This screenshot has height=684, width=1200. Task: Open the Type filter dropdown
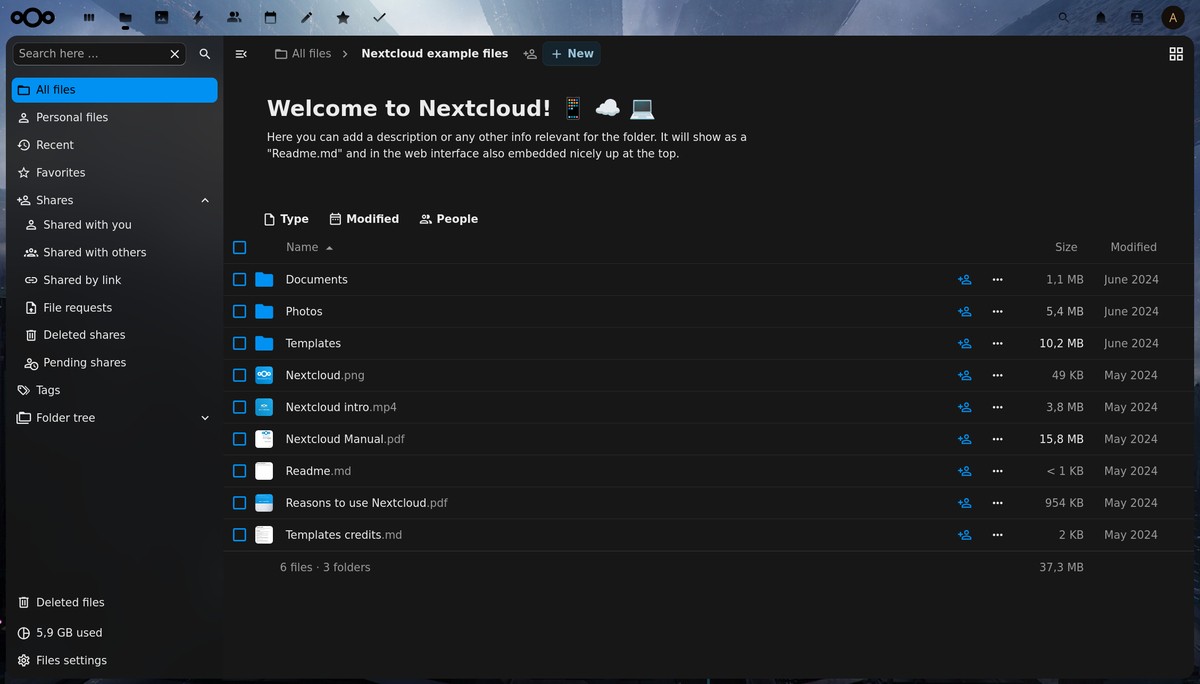286,218
